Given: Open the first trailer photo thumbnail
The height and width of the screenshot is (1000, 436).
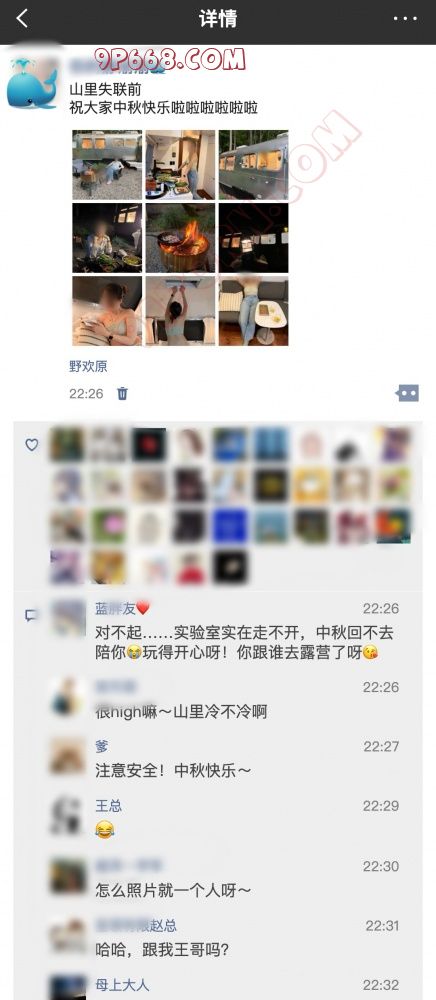Looking at the screenshot, I should tap(107, 165).
